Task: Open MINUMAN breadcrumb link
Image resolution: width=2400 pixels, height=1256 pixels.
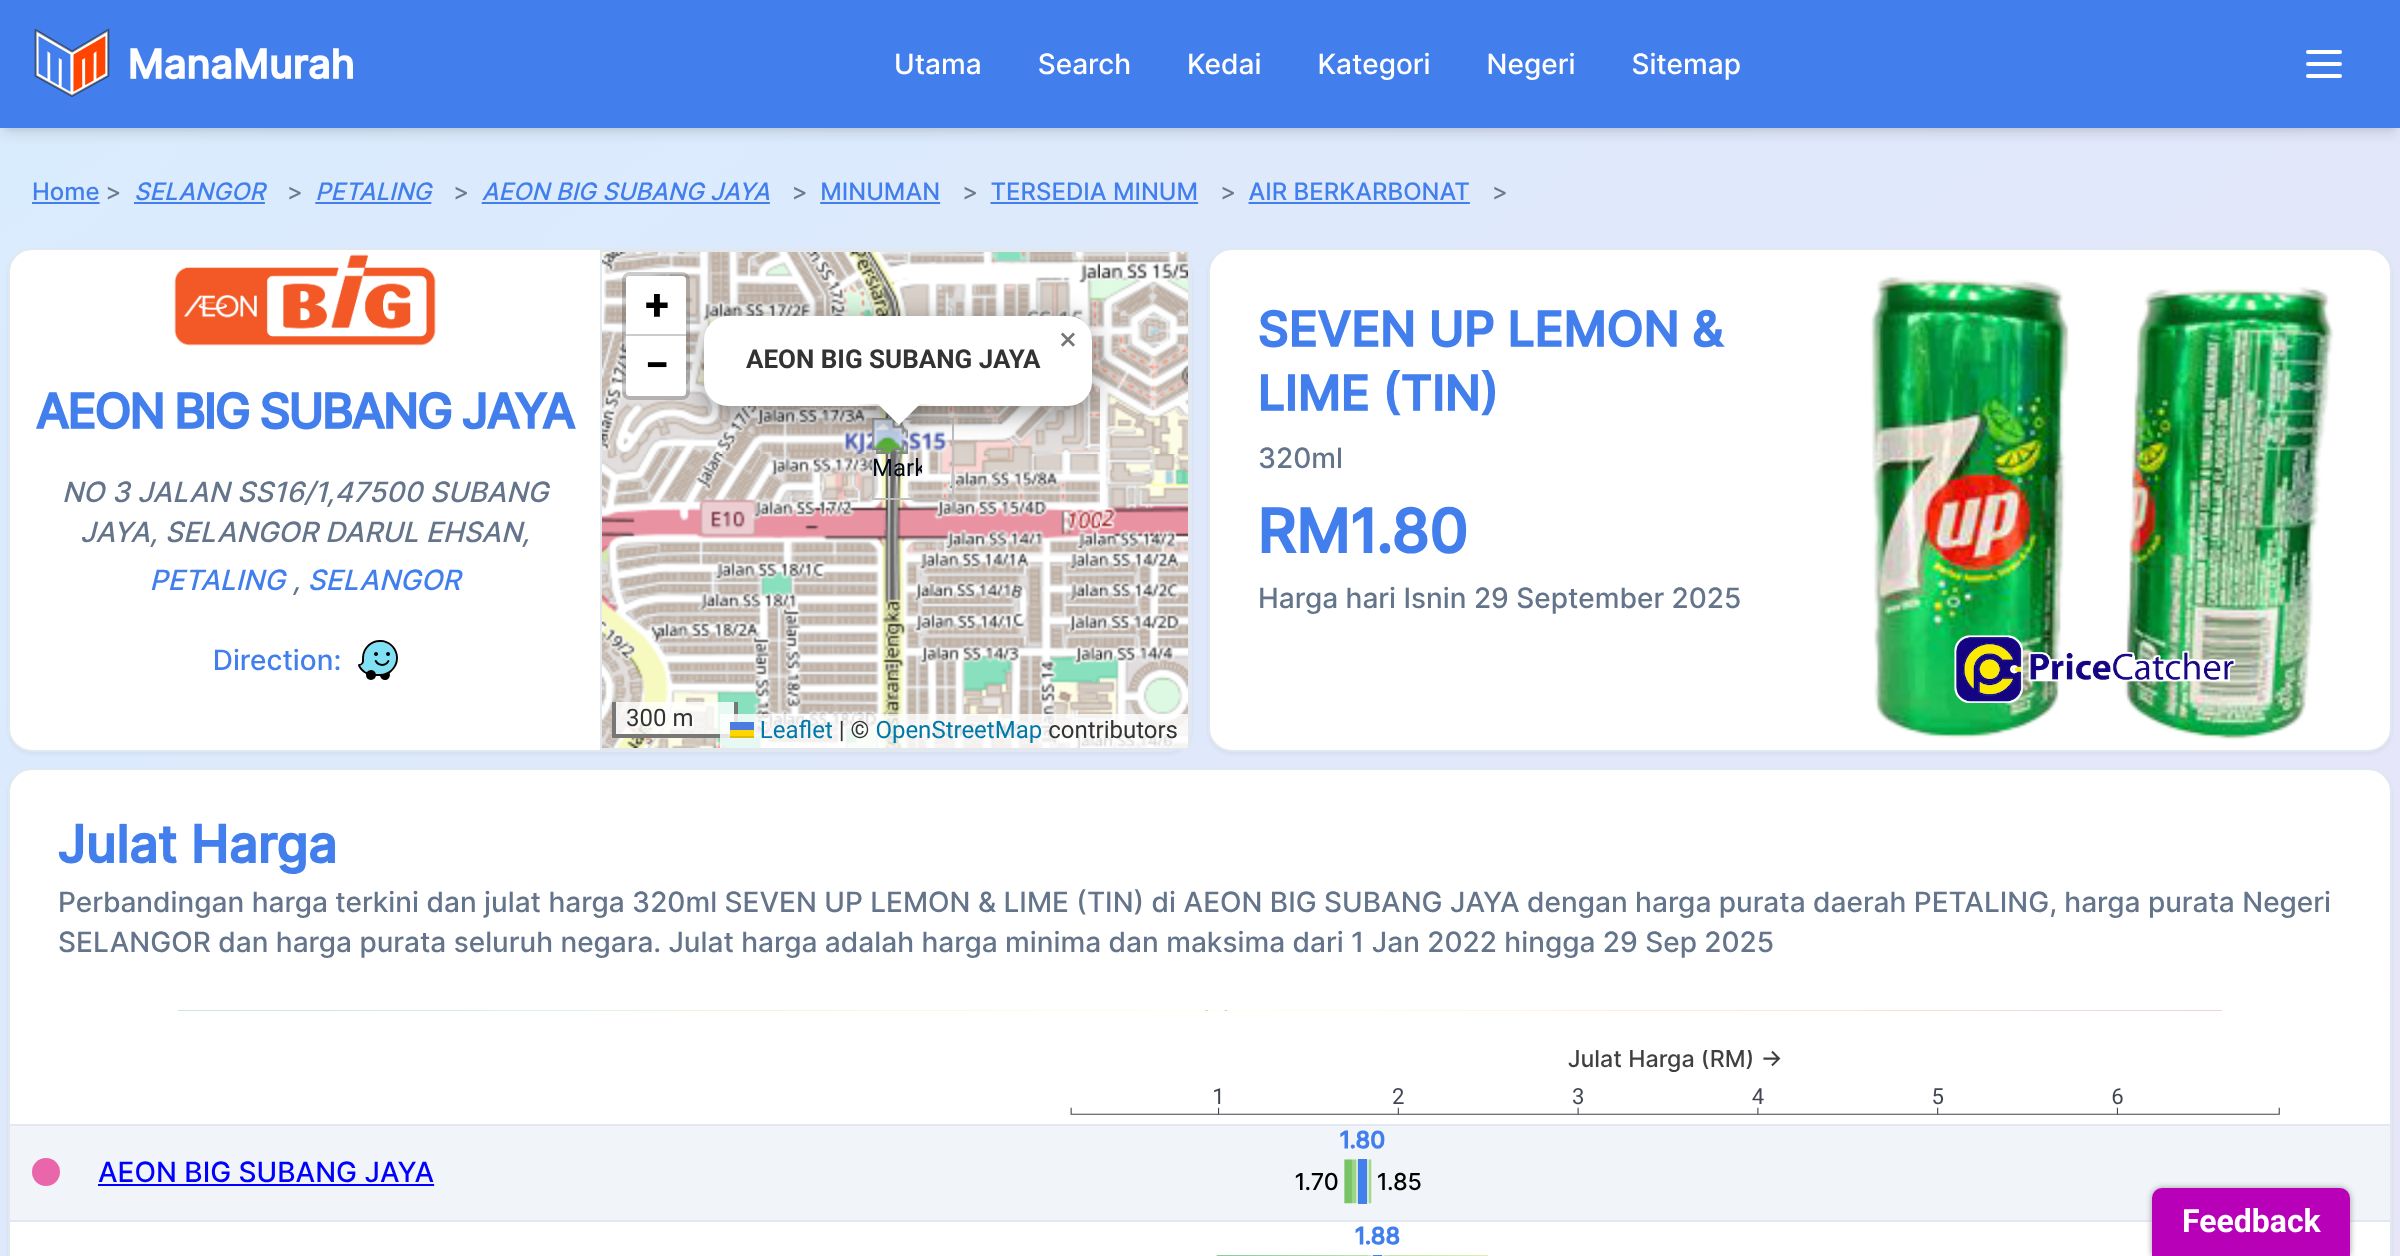Action: point(880,191)
